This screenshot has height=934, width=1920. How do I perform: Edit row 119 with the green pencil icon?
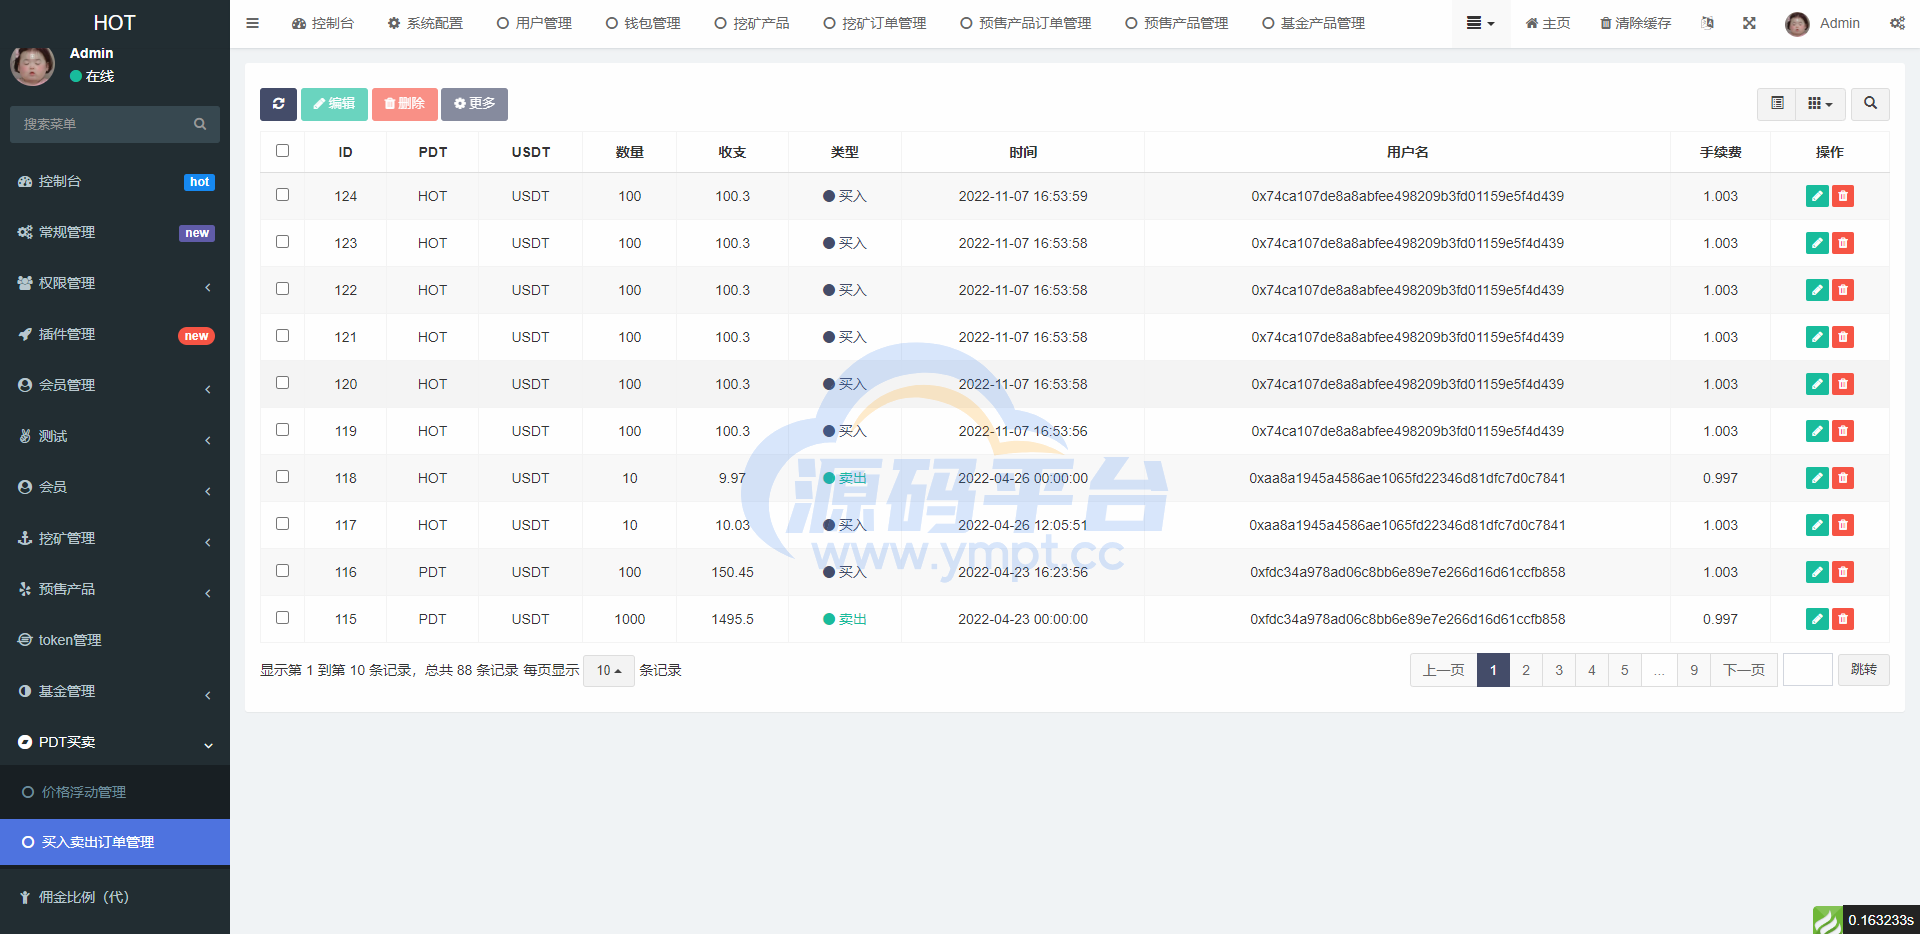[x=1817, y=431]
